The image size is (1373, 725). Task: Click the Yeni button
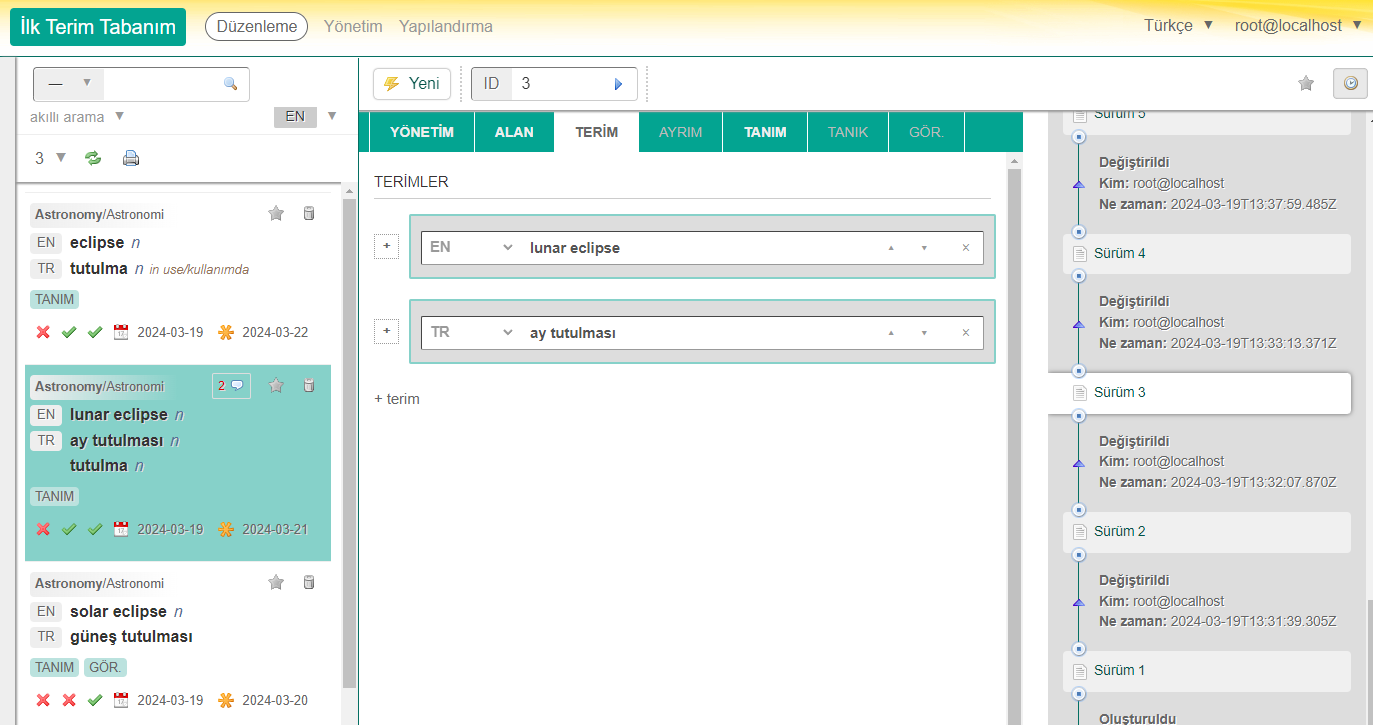click(412, 84)
